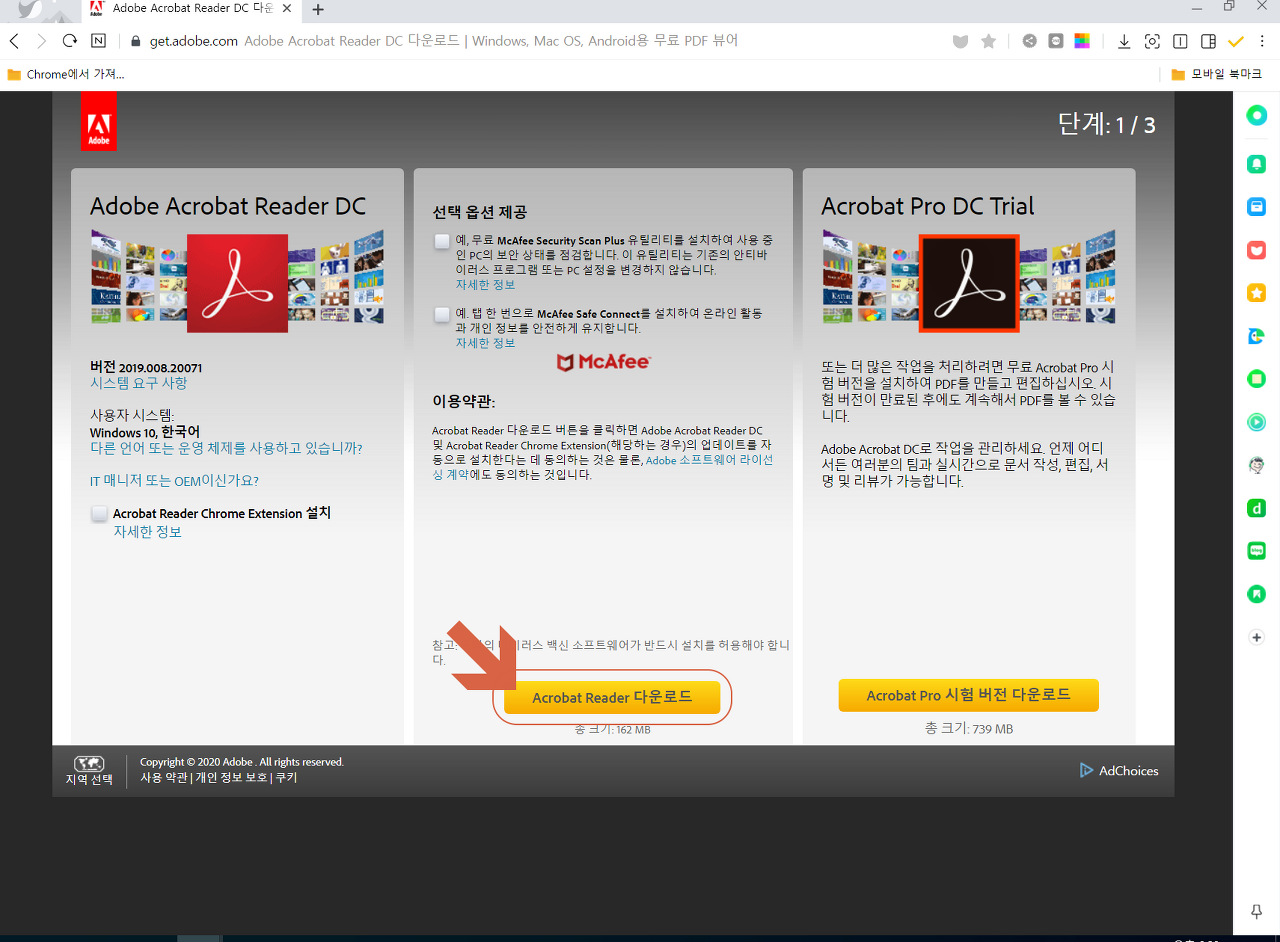Click 'Acrobat Pro 시험 버전 다운로드' button

tap(968, 695)
